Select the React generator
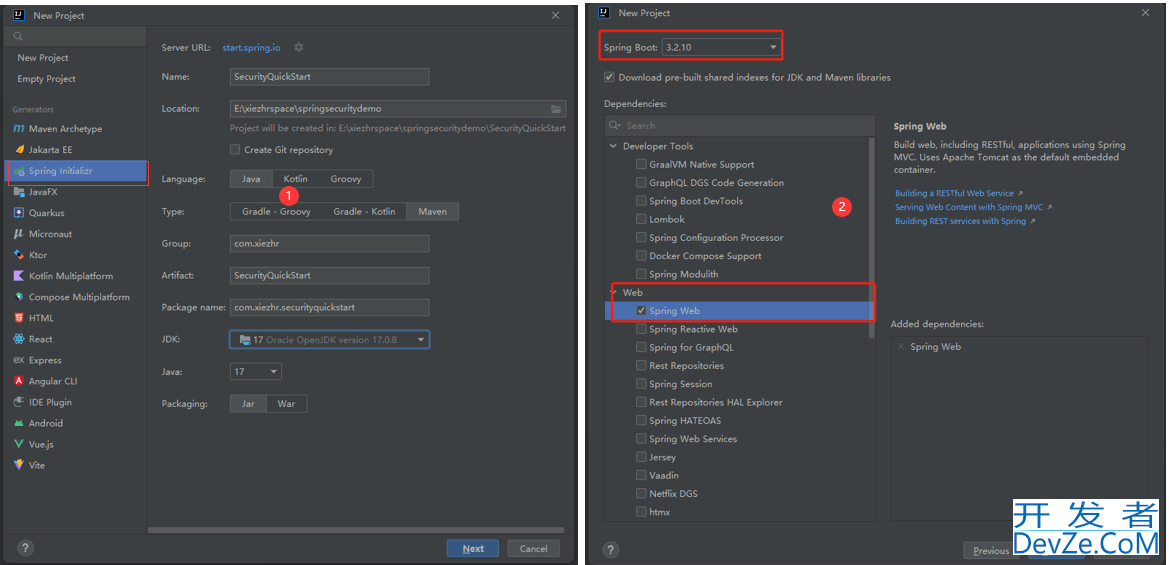Viewport: 1169px width, 565px height. click(x=40, y=339)
